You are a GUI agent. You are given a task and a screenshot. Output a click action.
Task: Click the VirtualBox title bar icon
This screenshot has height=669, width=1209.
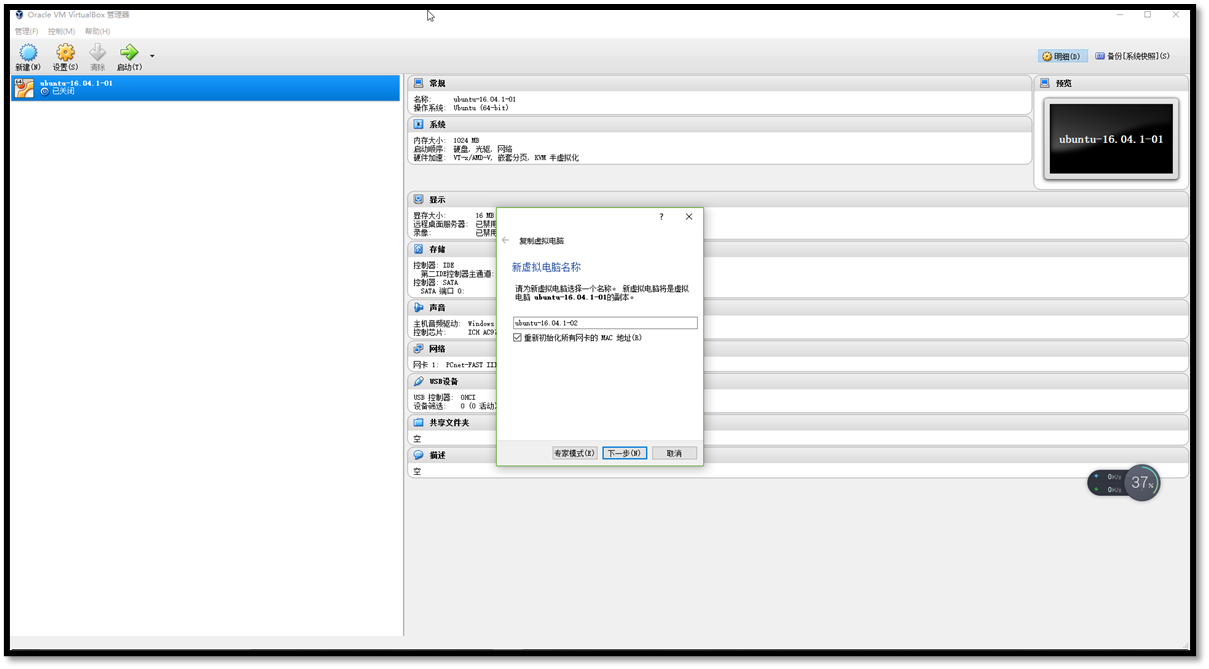click(19, 15)
